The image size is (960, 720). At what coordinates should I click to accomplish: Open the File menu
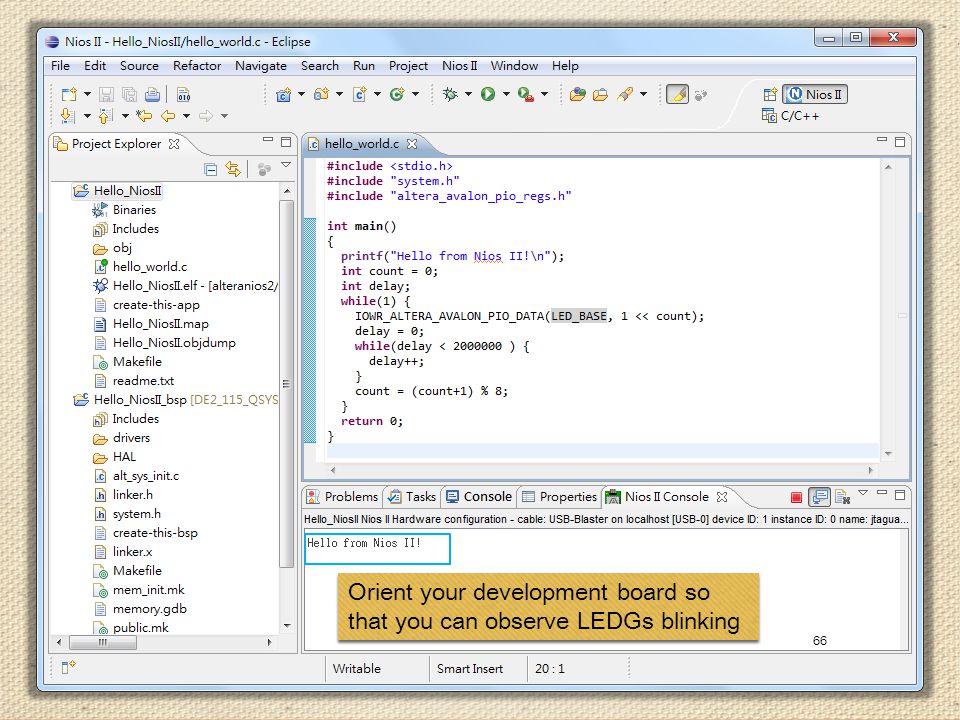coord(60,66)
